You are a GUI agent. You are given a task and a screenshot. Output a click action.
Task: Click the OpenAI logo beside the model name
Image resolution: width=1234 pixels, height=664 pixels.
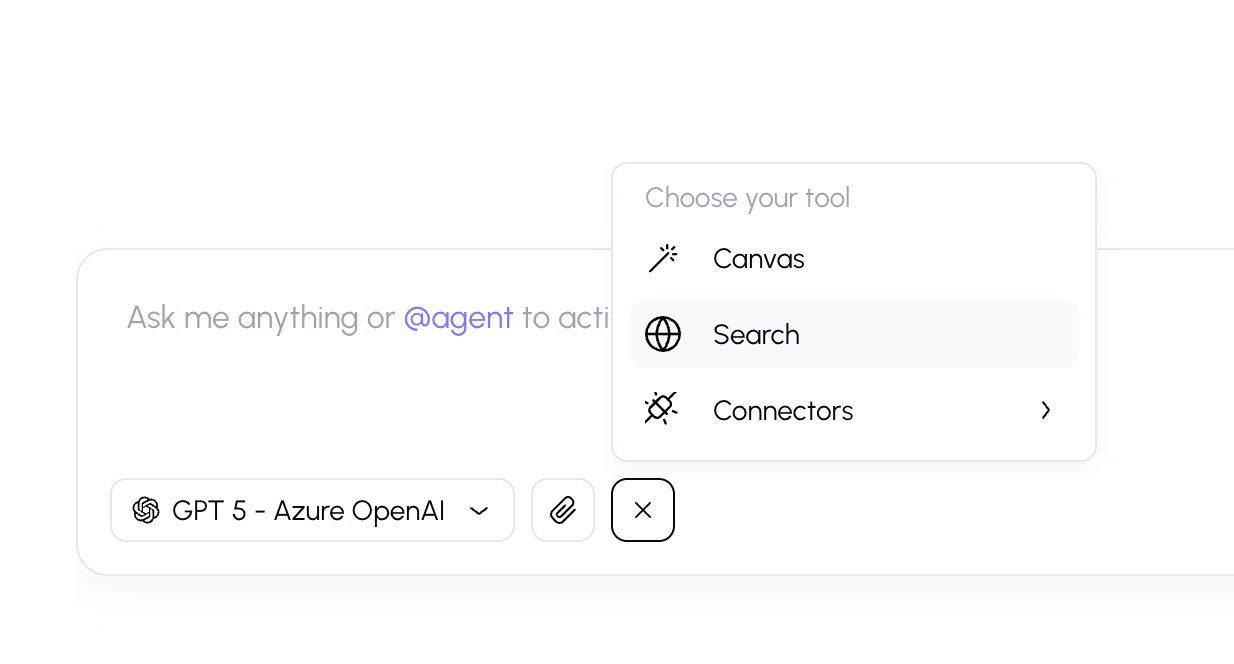pyautogui.click(x=146, y=510)
